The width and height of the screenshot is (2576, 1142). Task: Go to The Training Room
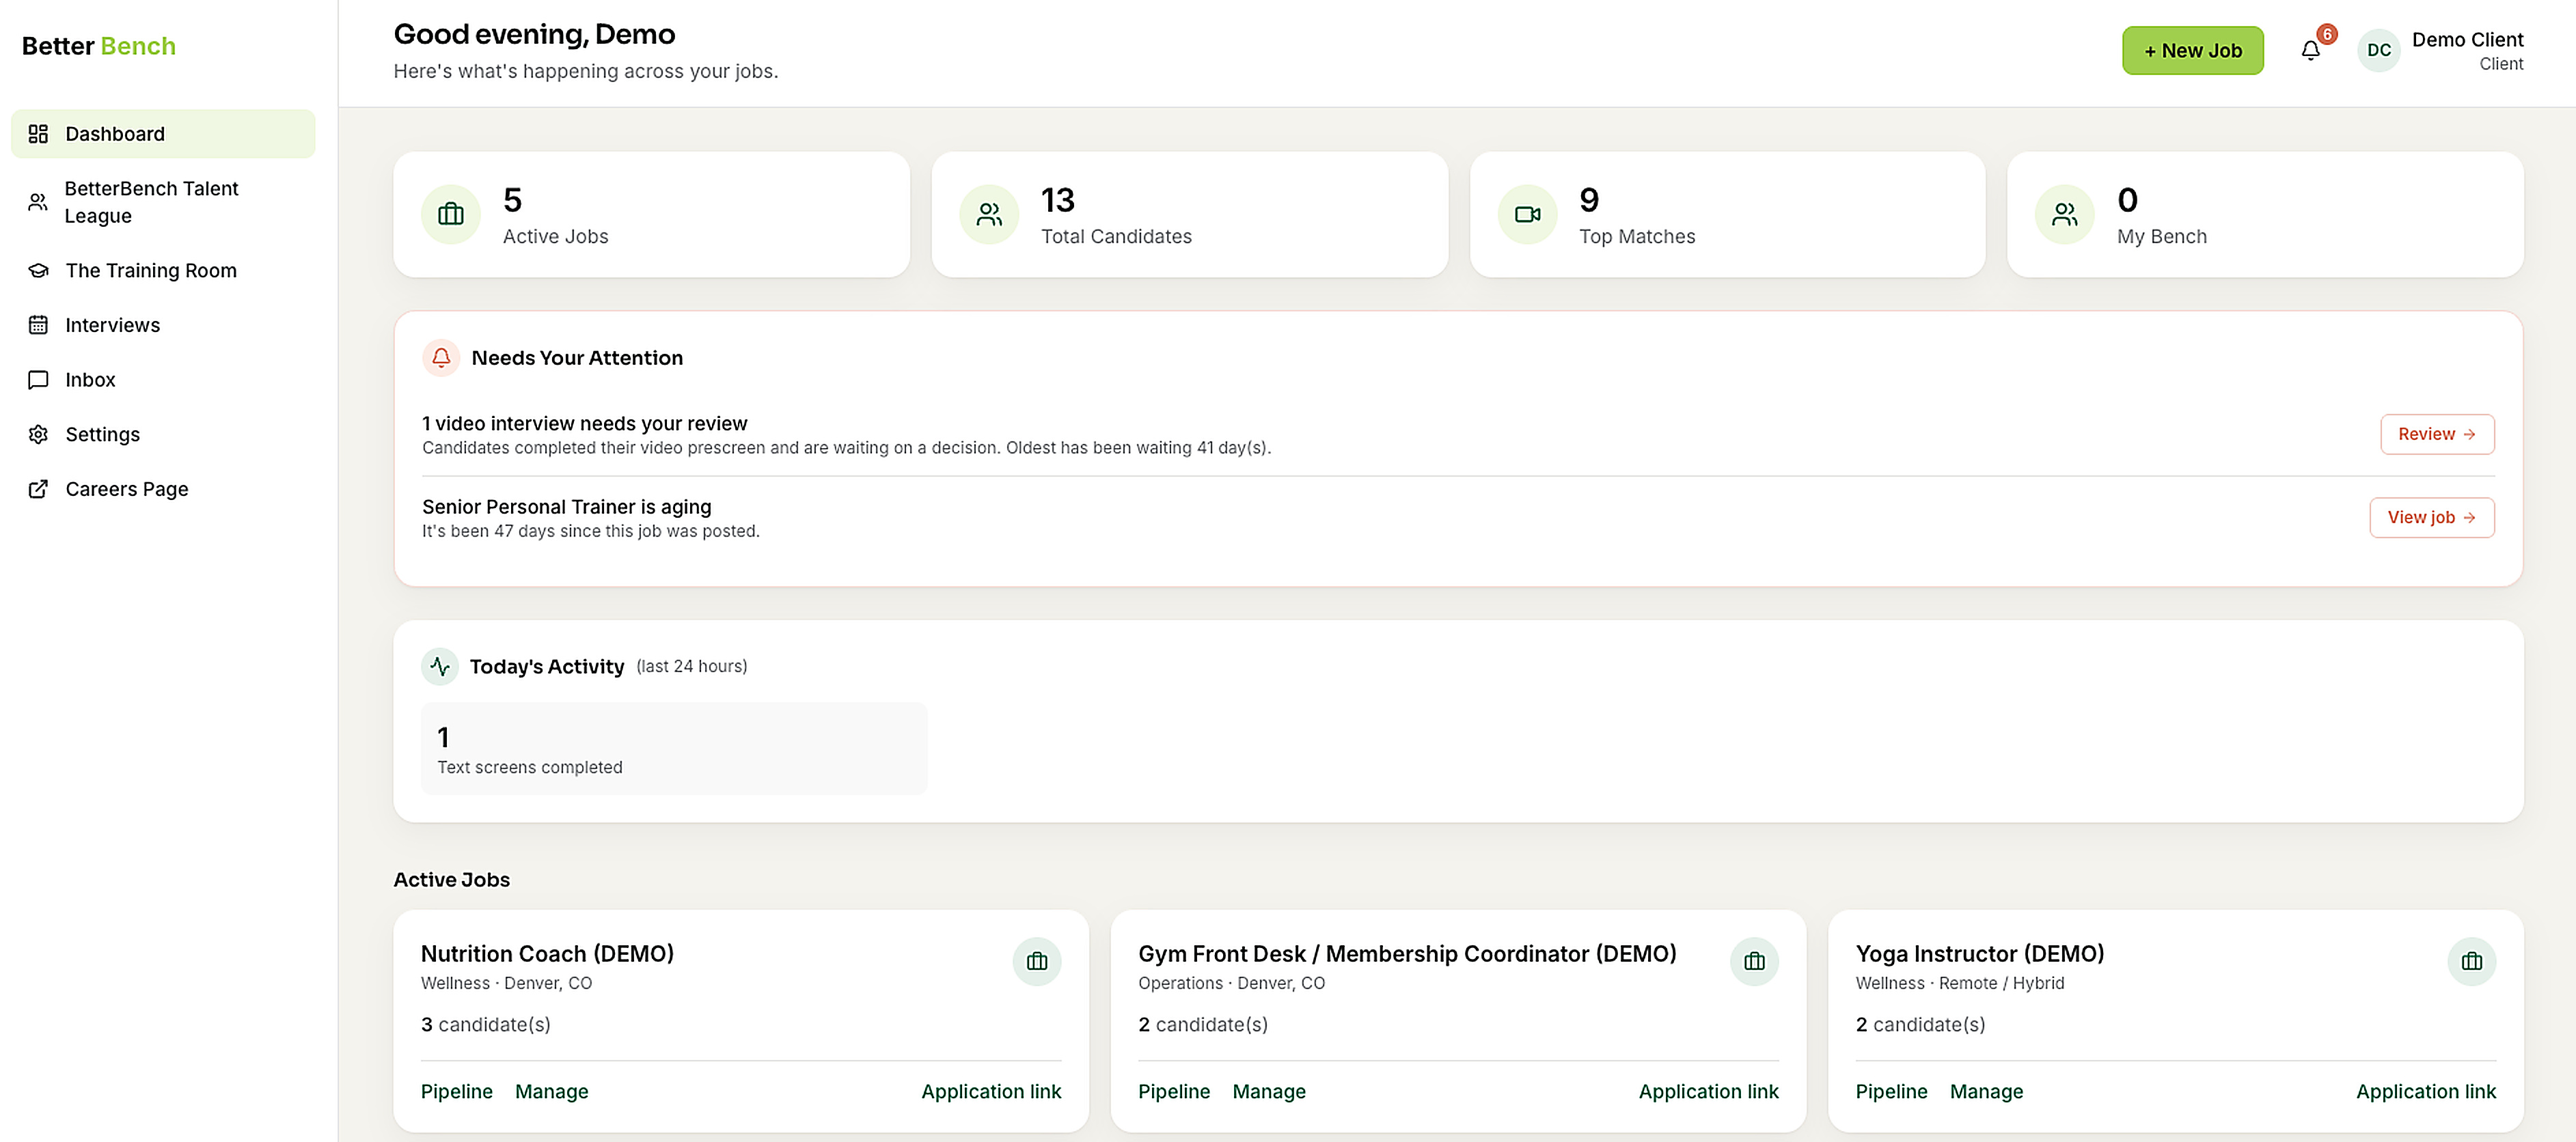163,271
